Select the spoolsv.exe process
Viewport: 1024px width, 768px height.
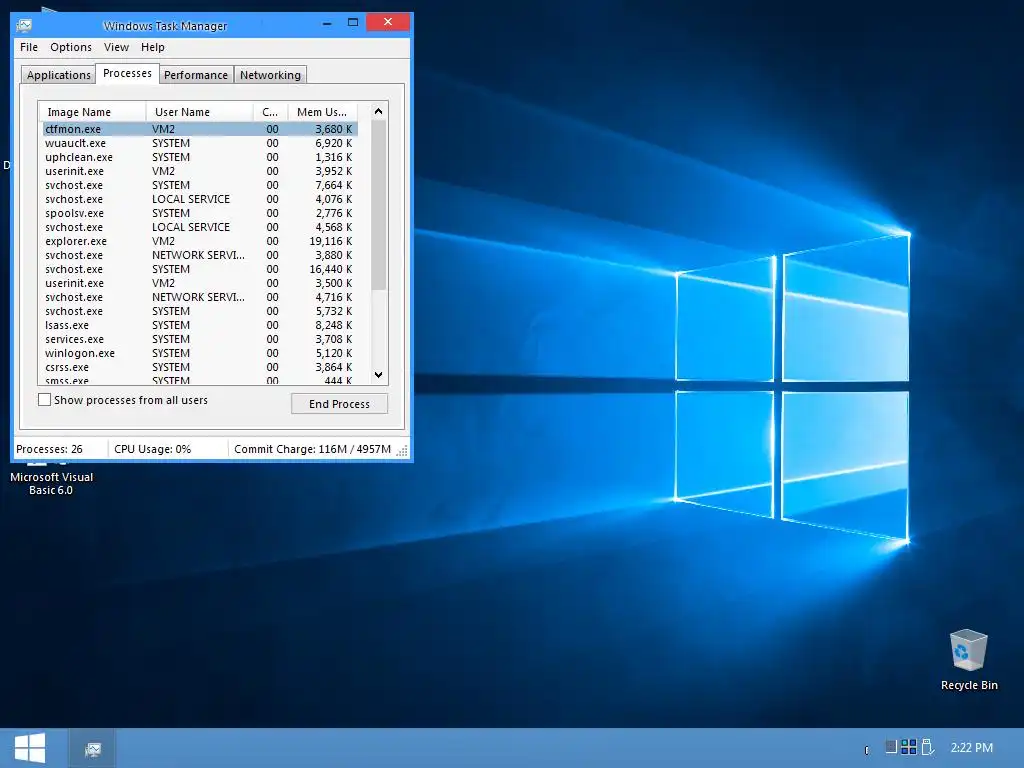coord(200,214)
